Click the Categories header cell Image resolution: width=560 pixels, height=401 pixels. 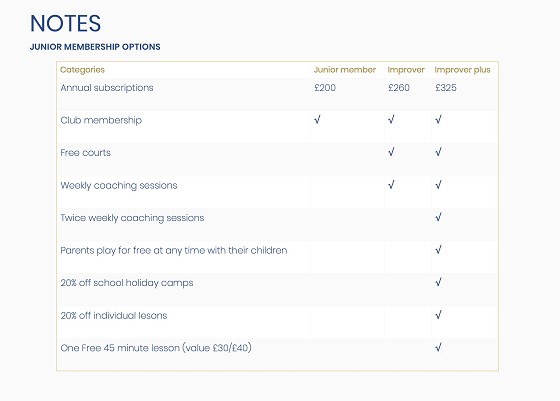coord(82,70)
